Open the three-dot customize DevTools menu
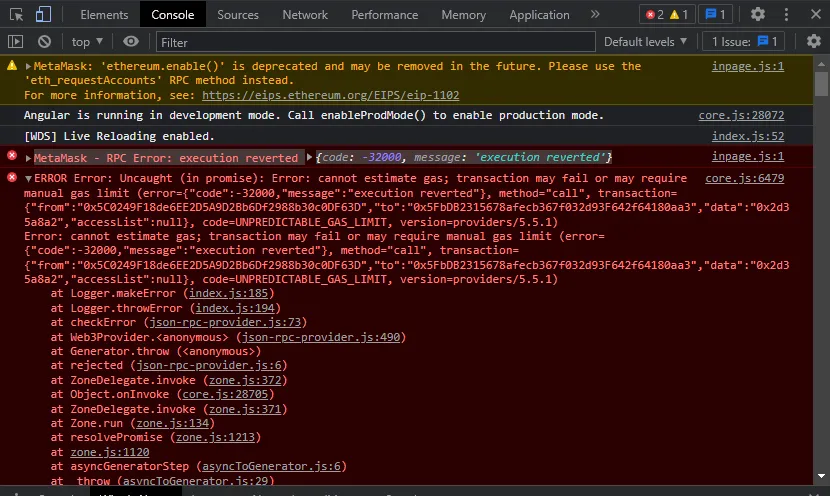Screen dimensions: 830x496 [x=786, y=14]
